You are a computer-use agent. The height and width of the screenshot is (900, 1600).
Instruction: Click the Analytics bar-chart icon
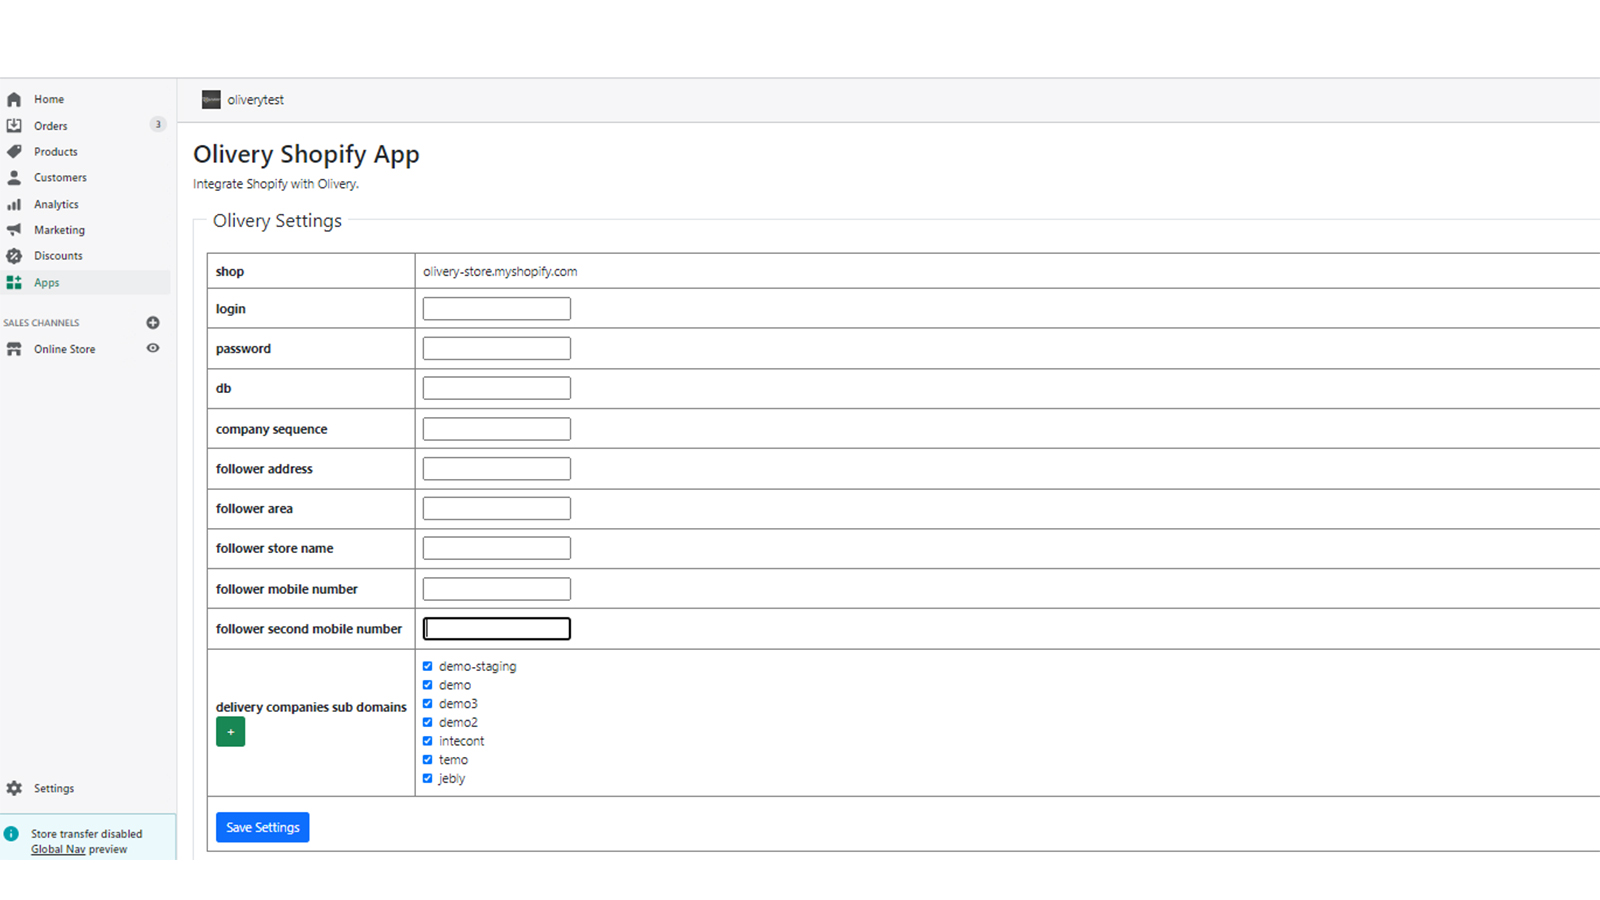tap(14, 203)
